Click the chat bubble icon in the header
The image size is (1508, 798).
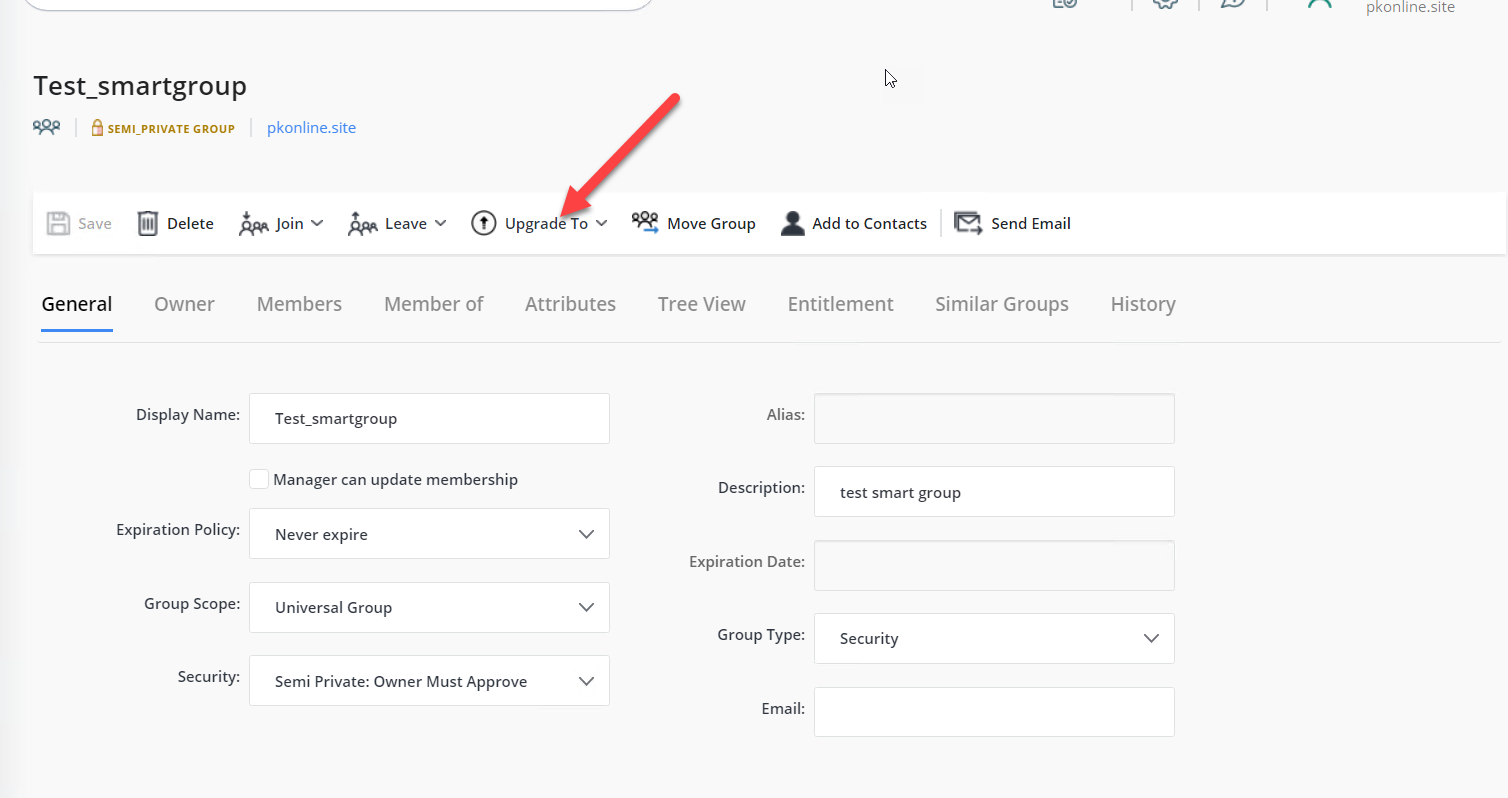pos(1232,4)
